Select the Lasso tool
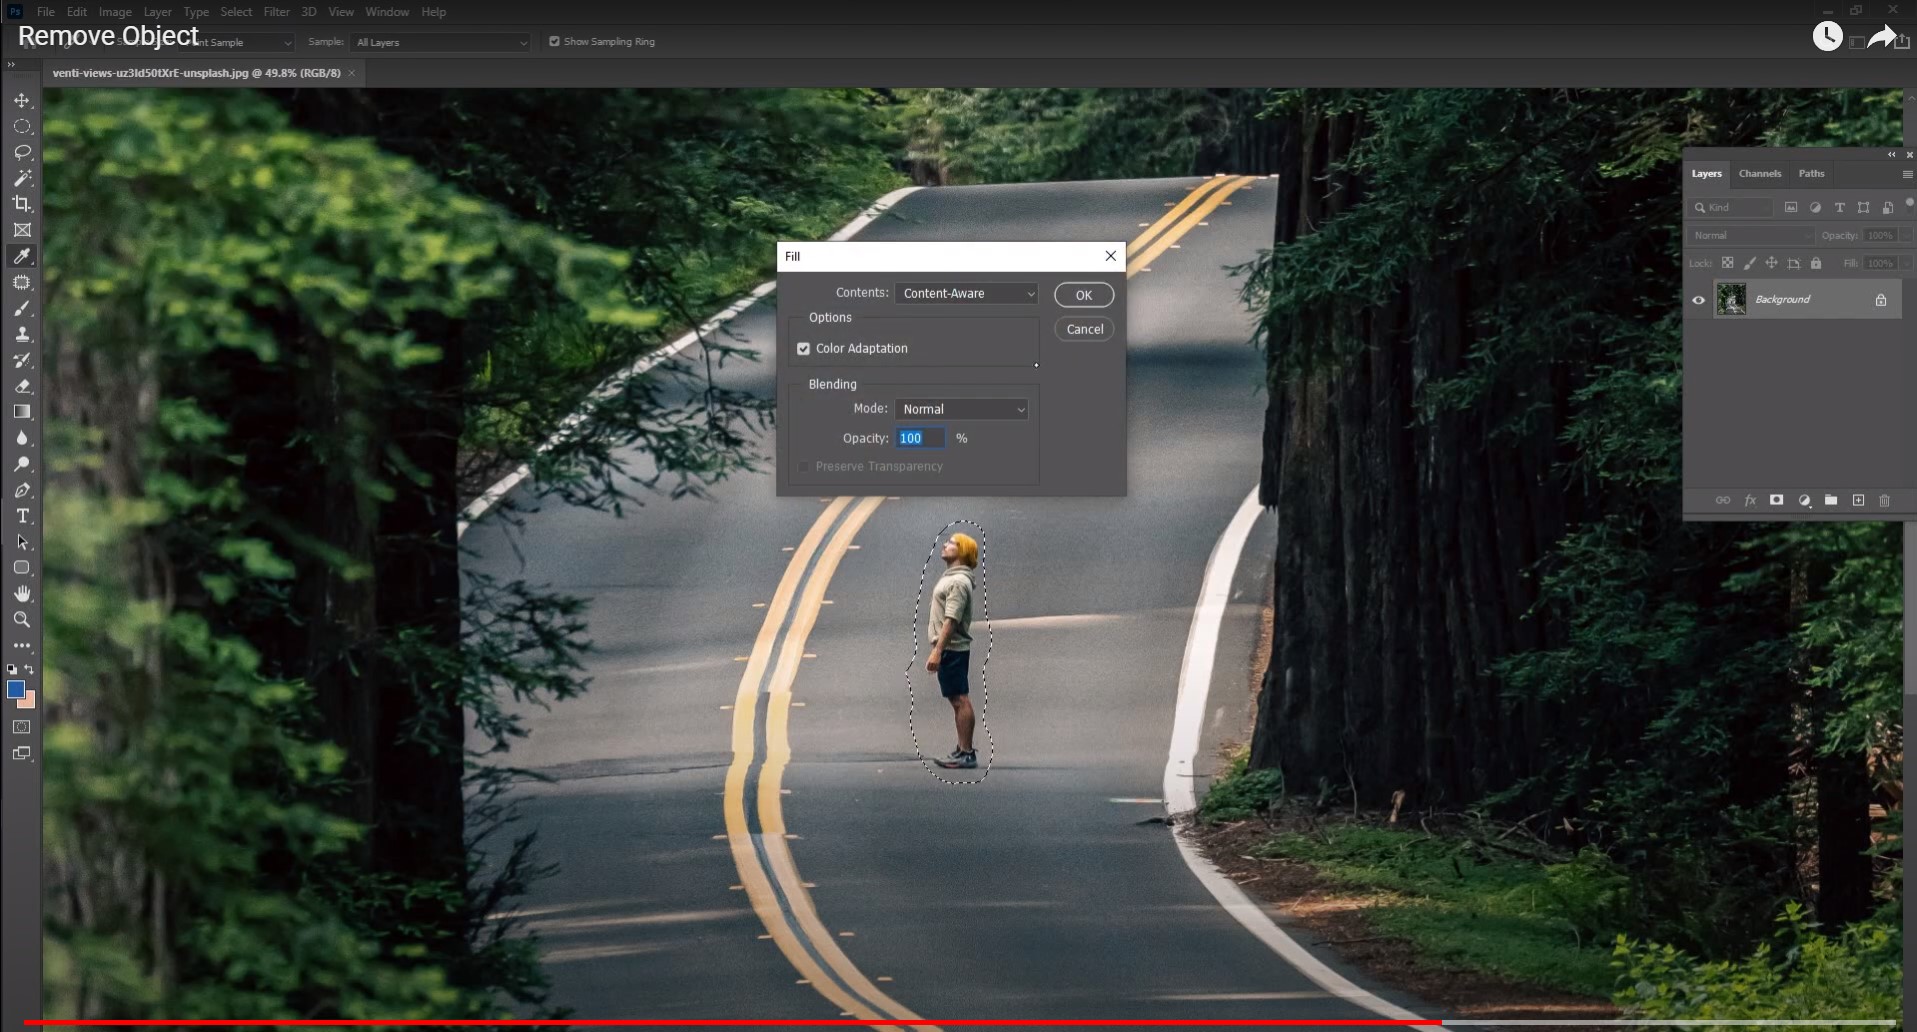The image size is (1917, 1032). 22,153
